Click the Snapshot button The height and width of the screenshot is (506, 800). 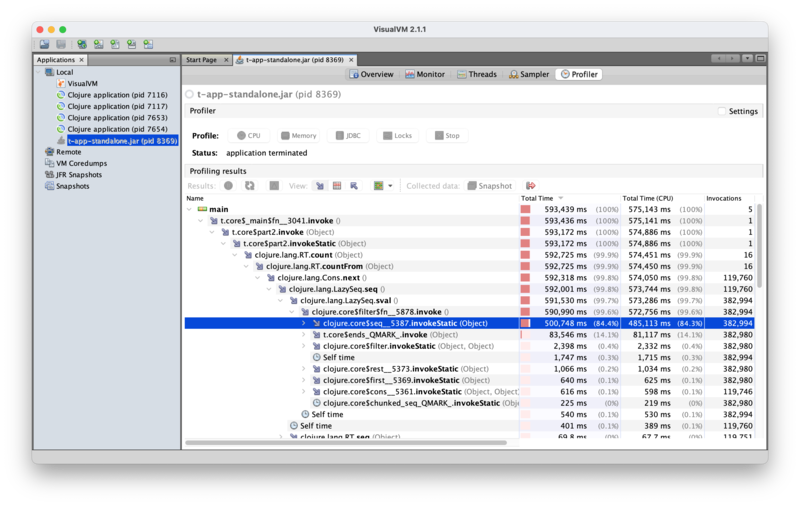point(490,186)
